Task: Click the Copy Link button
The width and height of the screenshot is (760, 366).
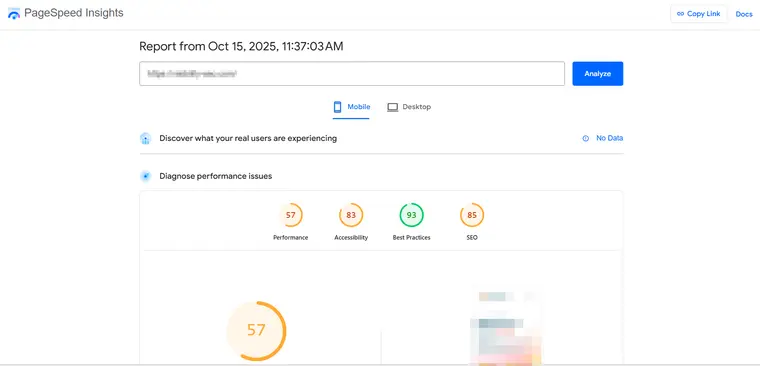Action: pyautogui.click(x=698, y=14)
